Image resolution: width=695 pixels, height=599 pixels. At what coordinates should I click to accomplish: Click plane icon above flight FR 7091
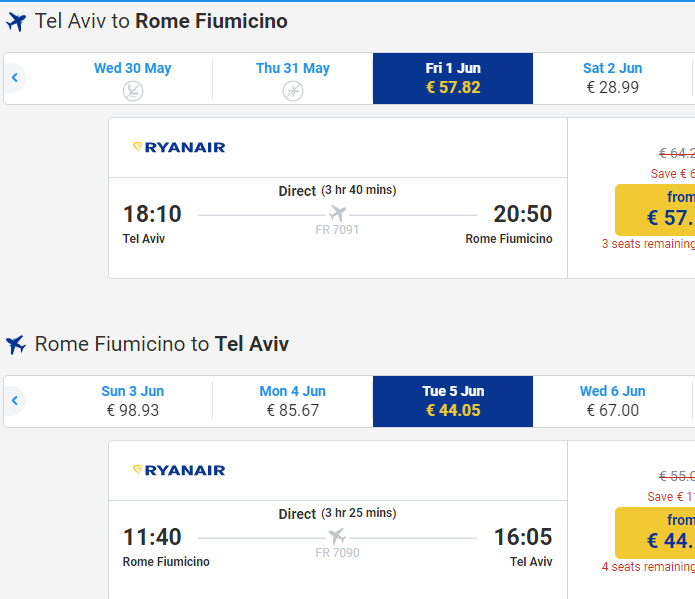[337, 213]
